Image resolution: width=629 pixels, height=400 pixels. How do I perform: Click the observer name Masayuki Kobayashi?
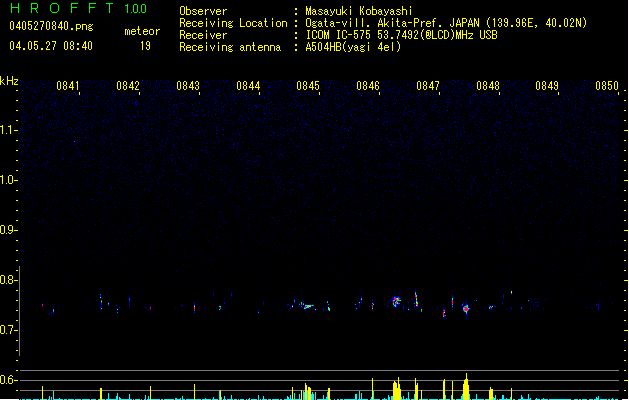[x=359, y=11]
